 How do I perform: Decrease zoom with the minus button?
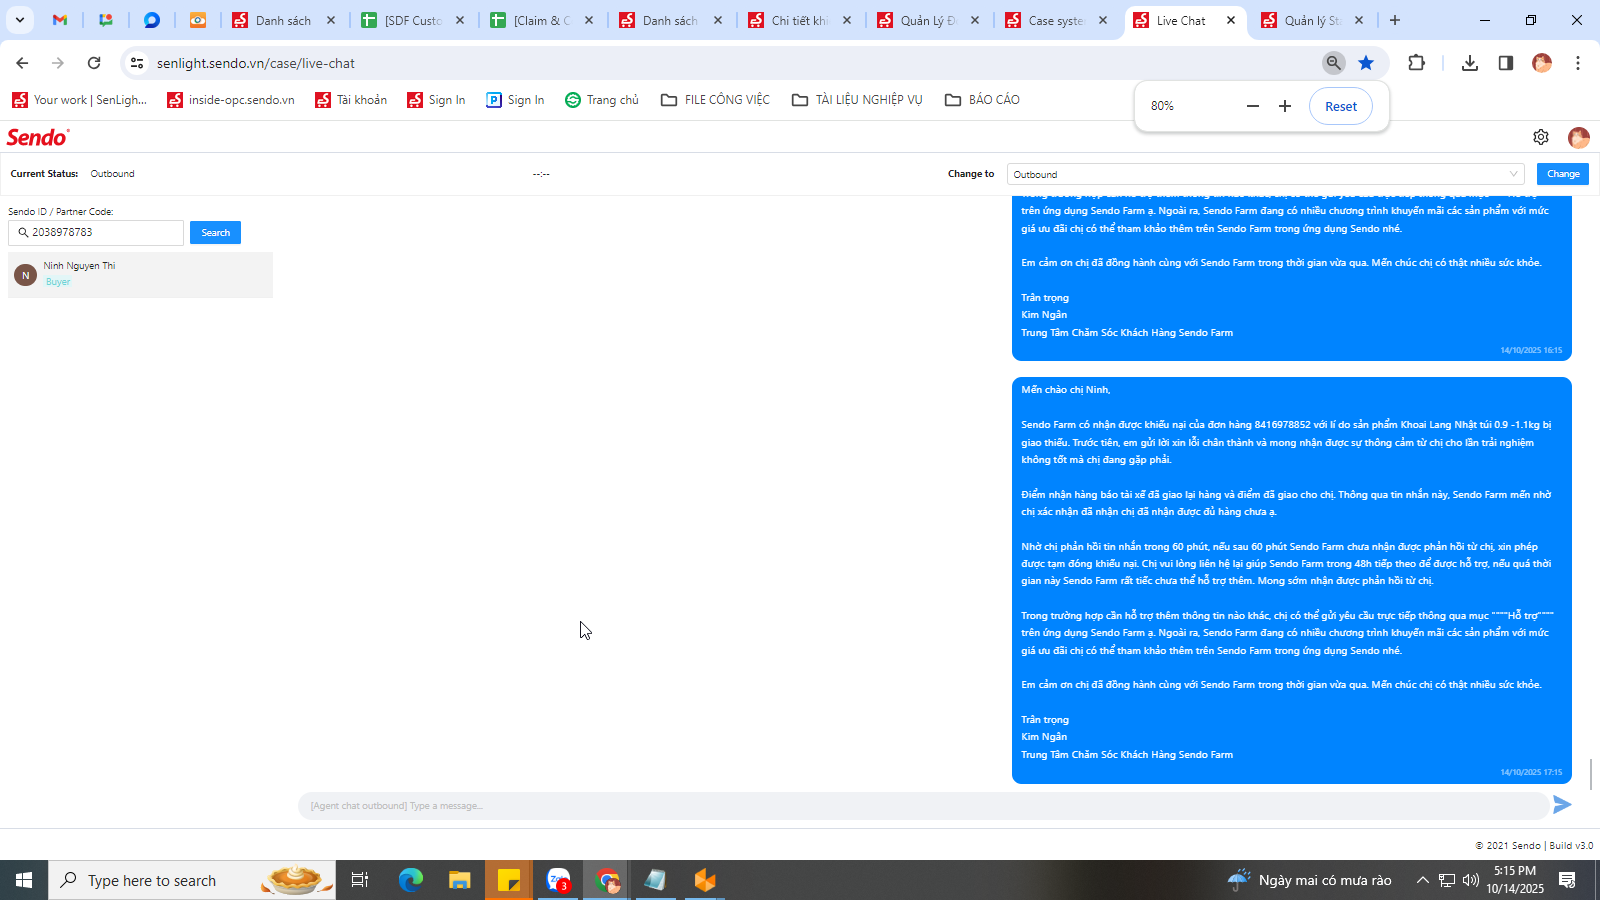[1253, 106]
